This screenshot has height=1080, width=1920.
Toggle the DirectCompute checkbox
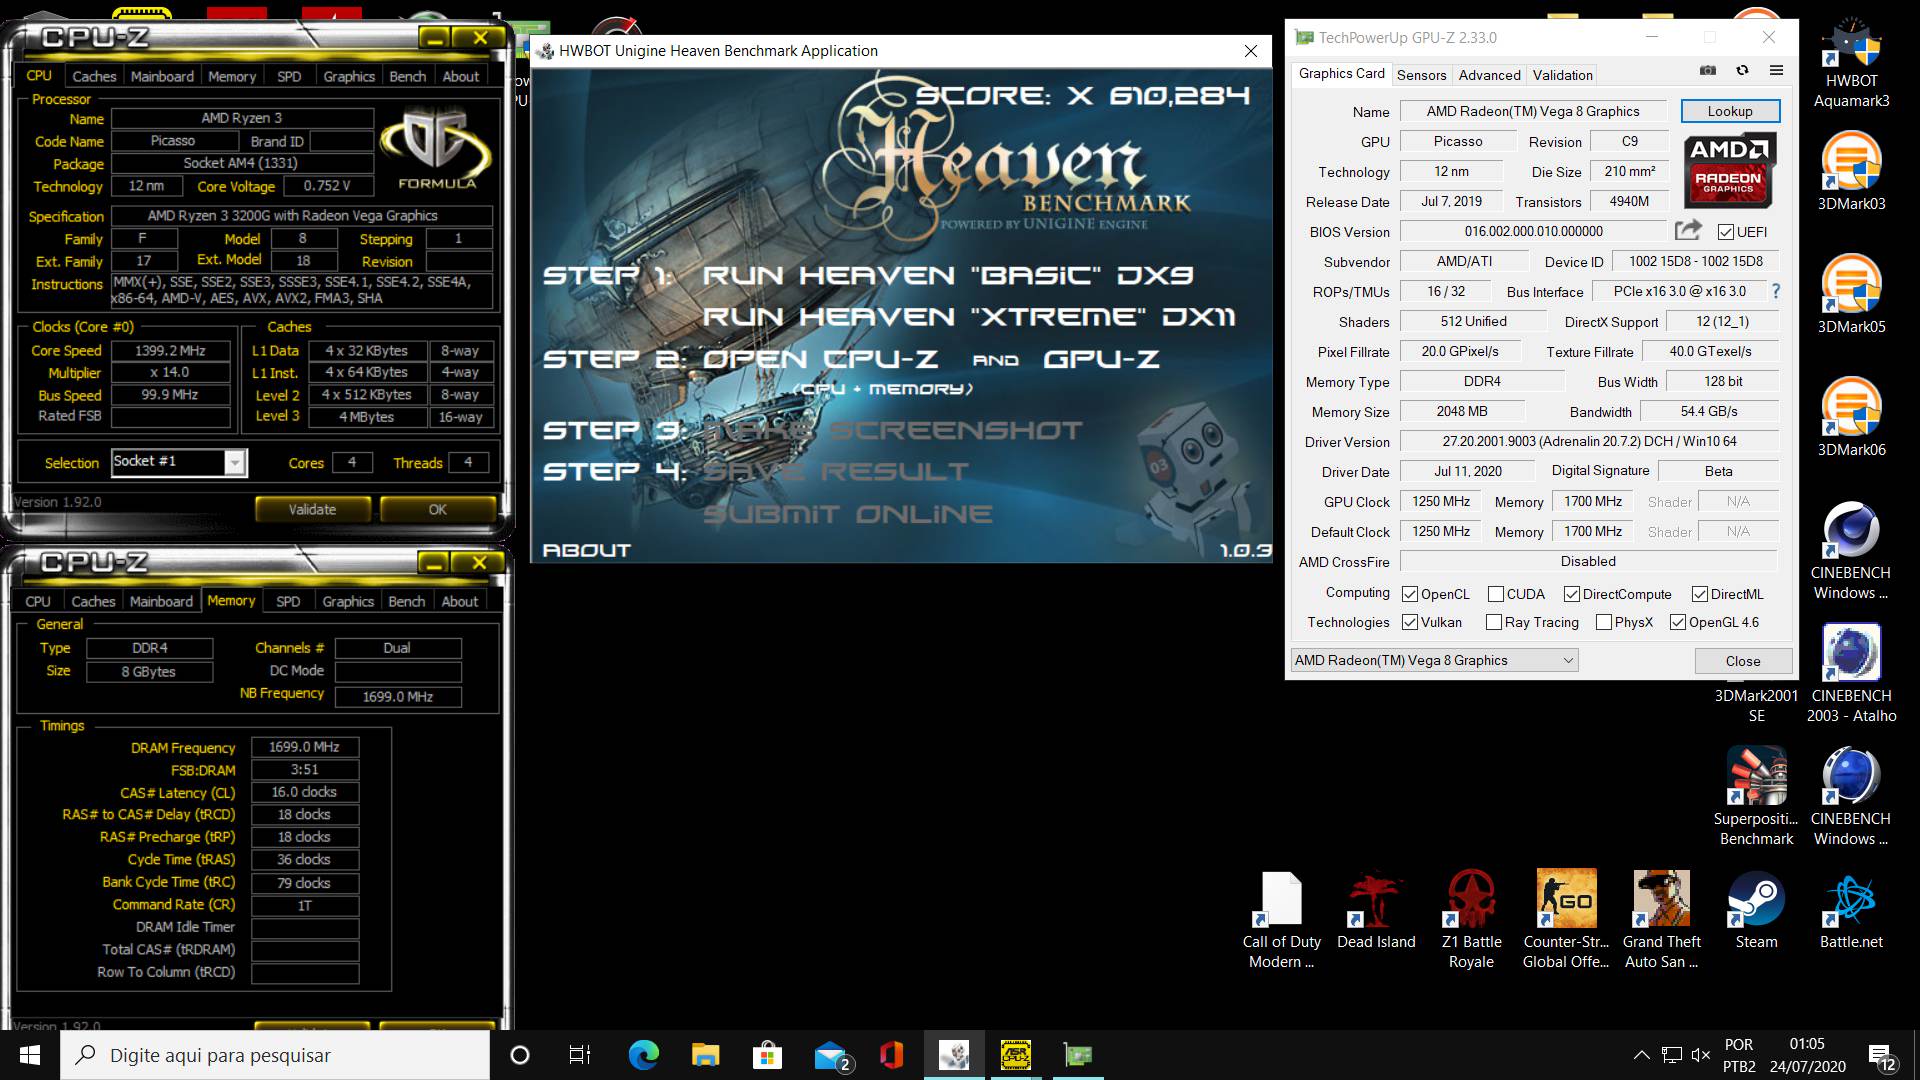[1572, 594]
